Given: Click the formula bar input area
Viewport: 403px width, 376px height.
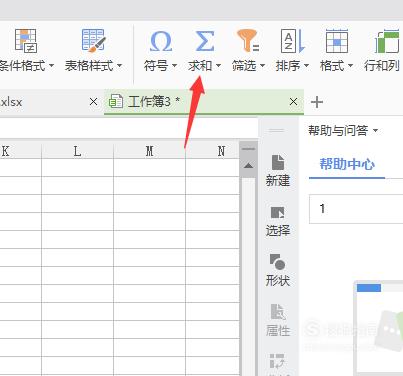Looking at the screenshot, I should [x=129, y=128].
